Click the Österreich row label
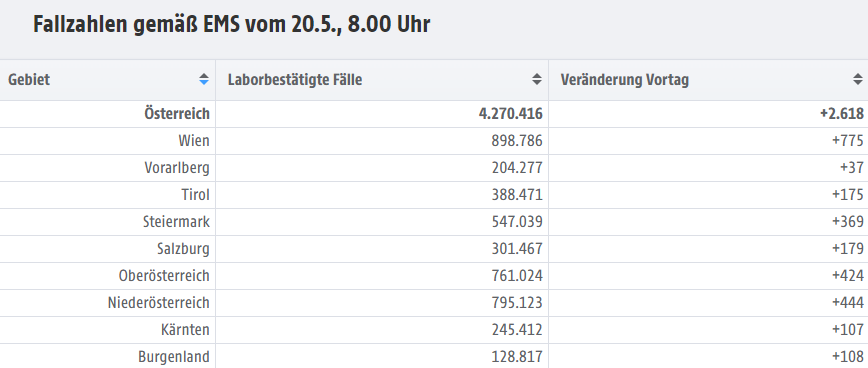 (x=177, y=113)
